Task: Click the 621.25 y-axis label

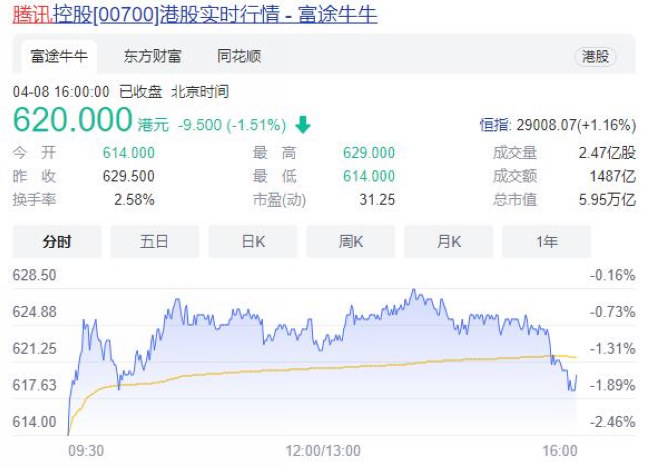Action: [34, 349]
